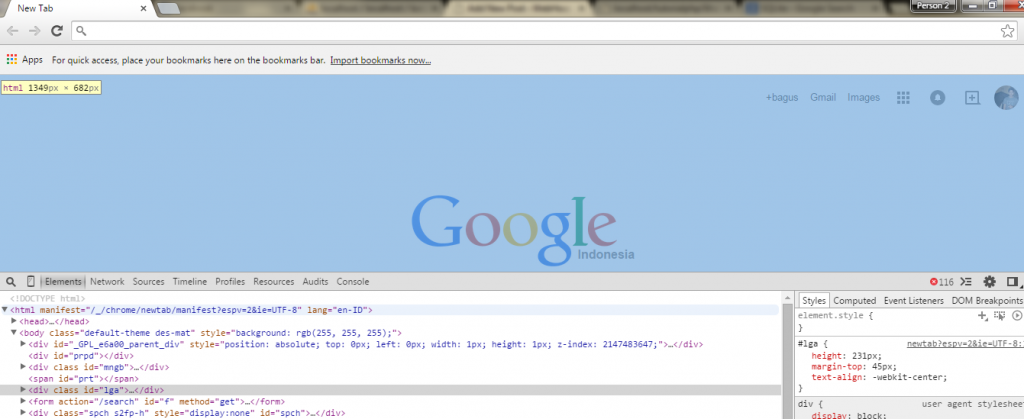The width and height of the screenshot is (1024, 419).
Task: Click the inspect element magnifier icon
Action: 10,282
